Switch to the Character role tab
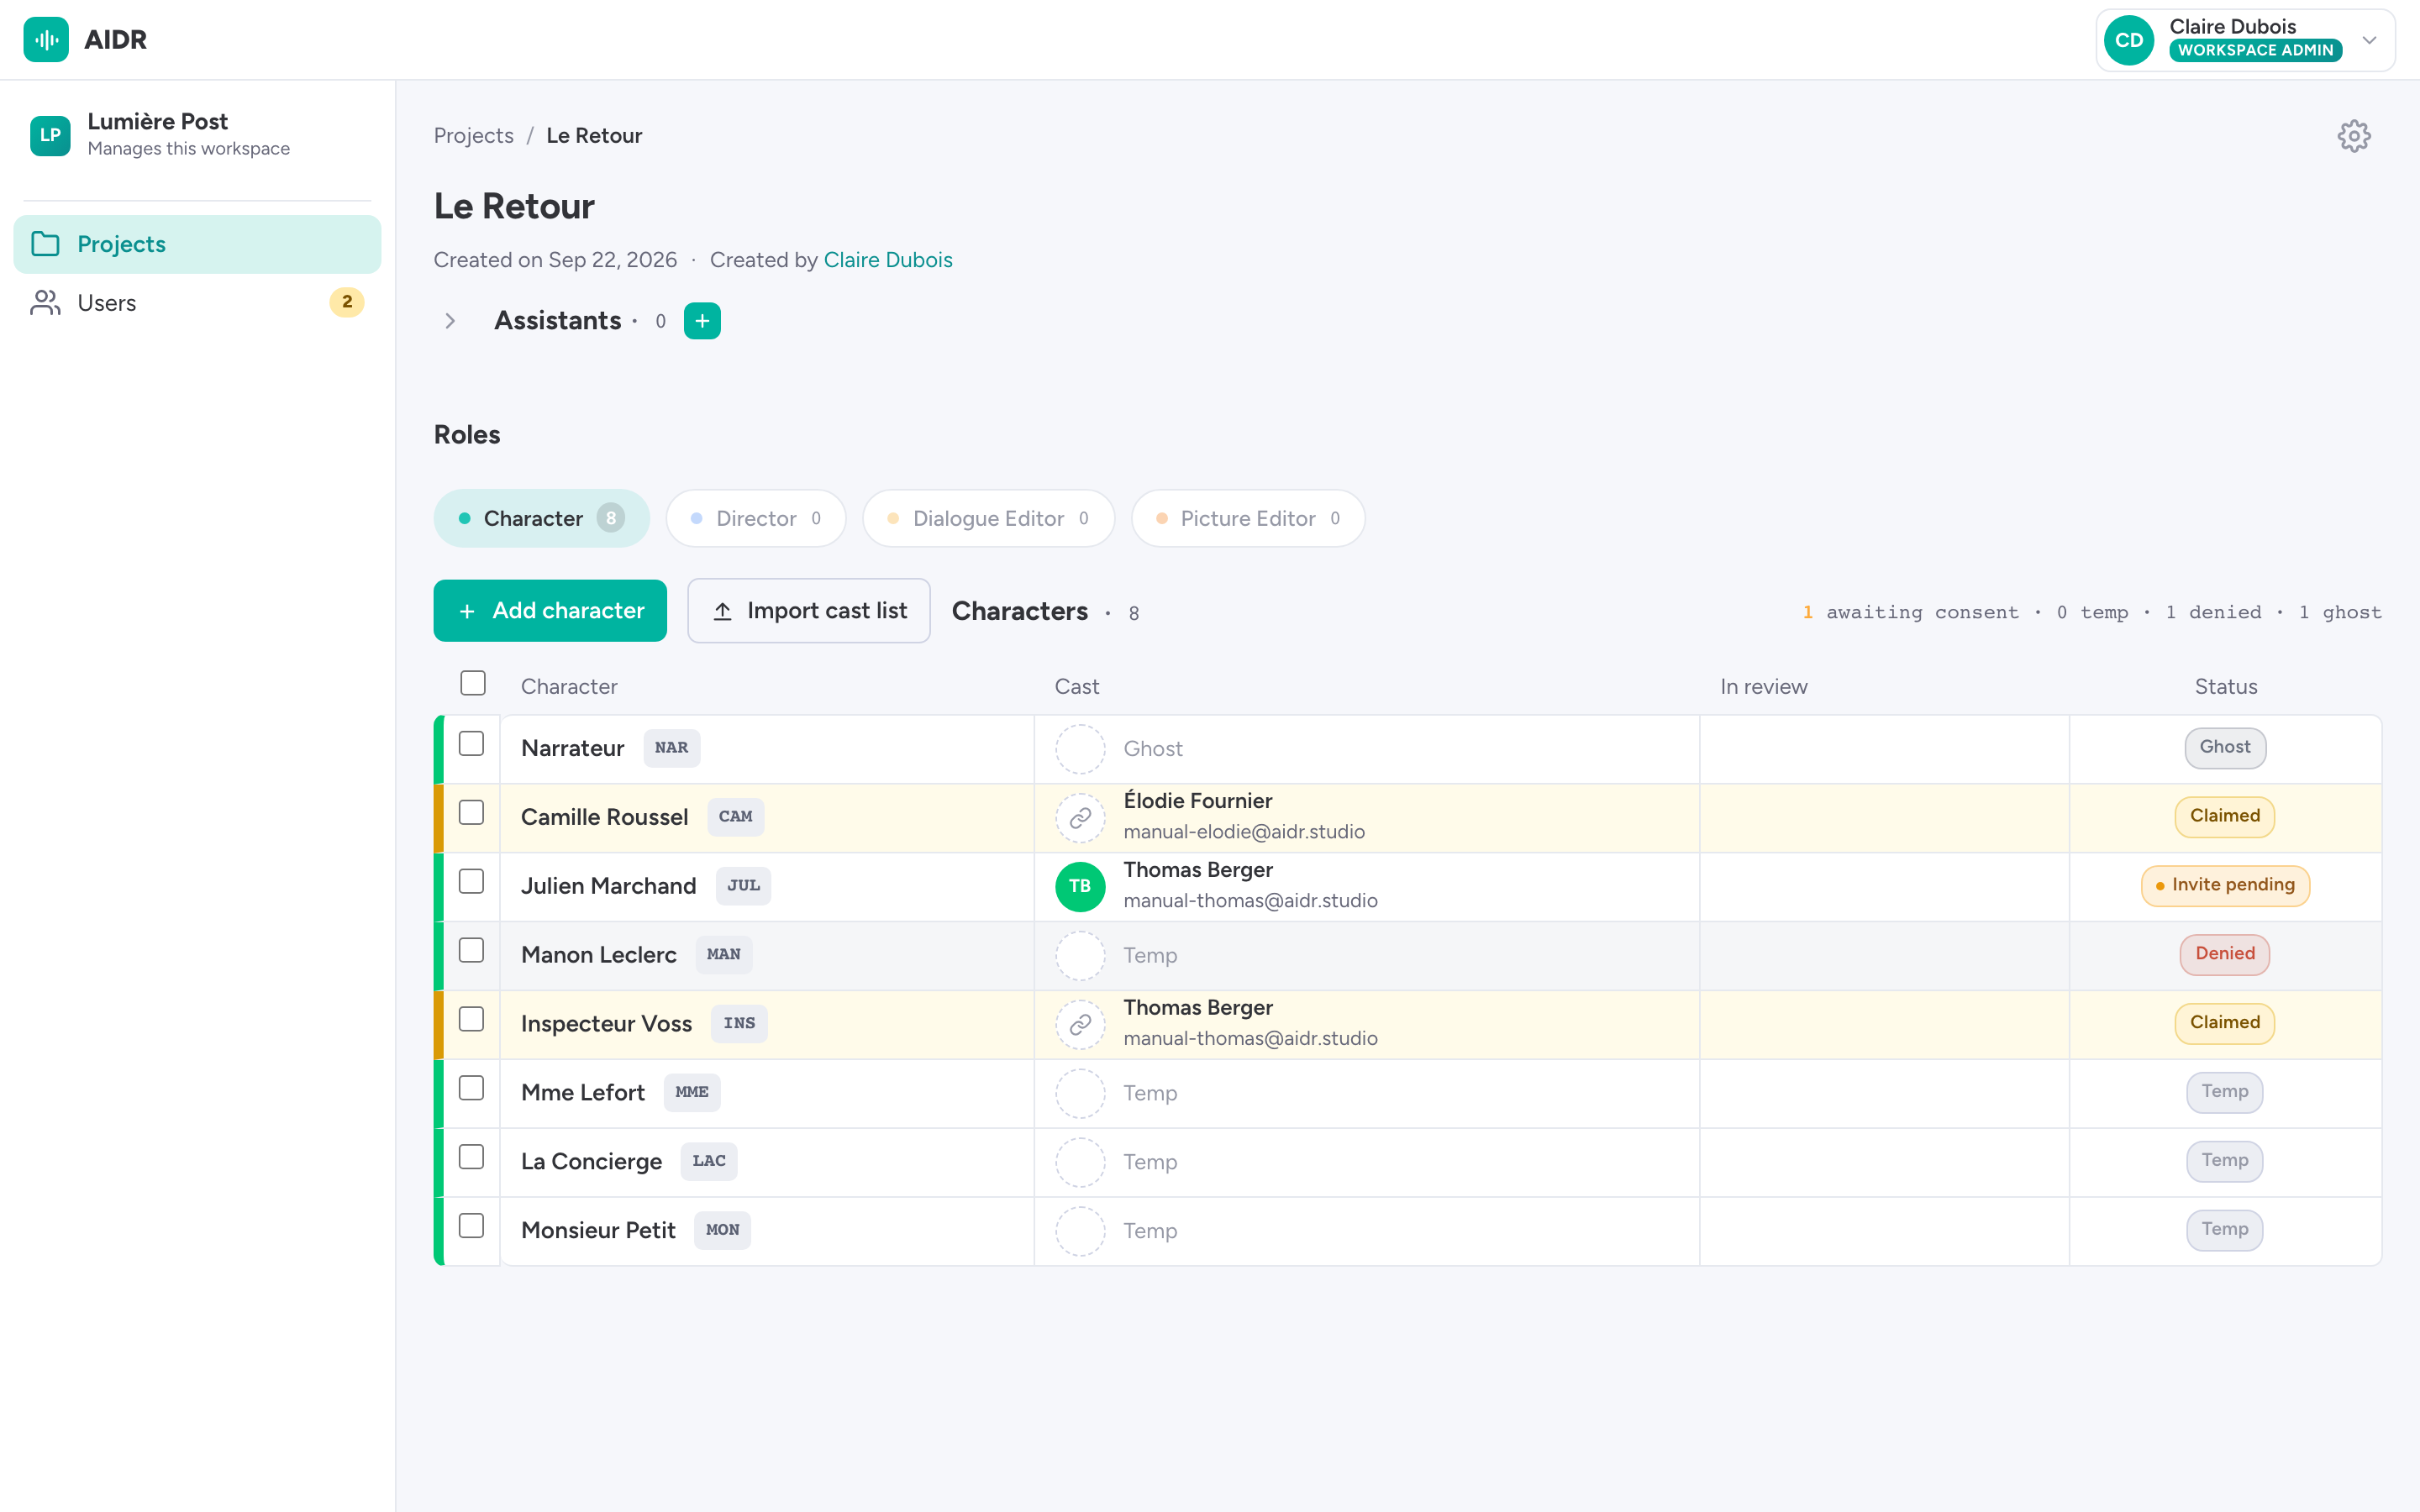 (x=541, y=518)
